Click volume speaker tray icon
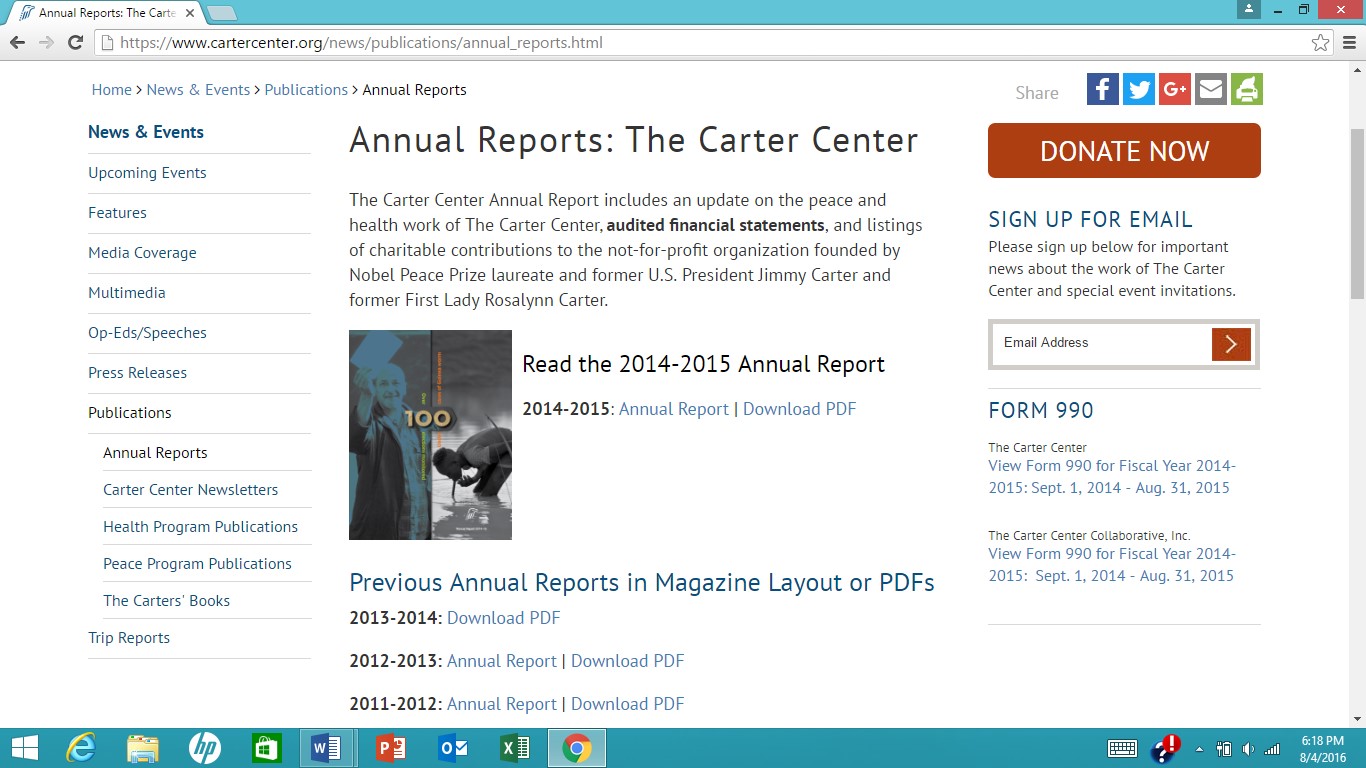Screen dimensions: 1366x768 pos(1248,749)
